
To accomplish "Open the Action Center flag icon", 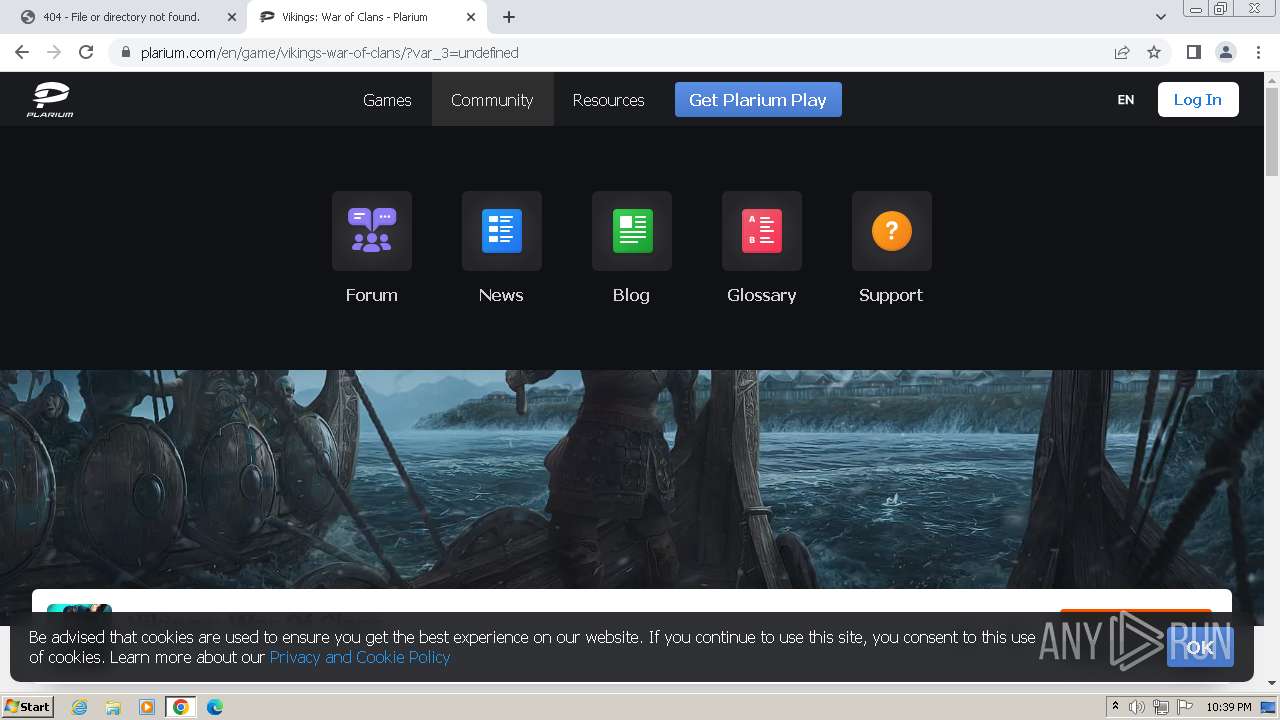I will (x=1183, y=707).
